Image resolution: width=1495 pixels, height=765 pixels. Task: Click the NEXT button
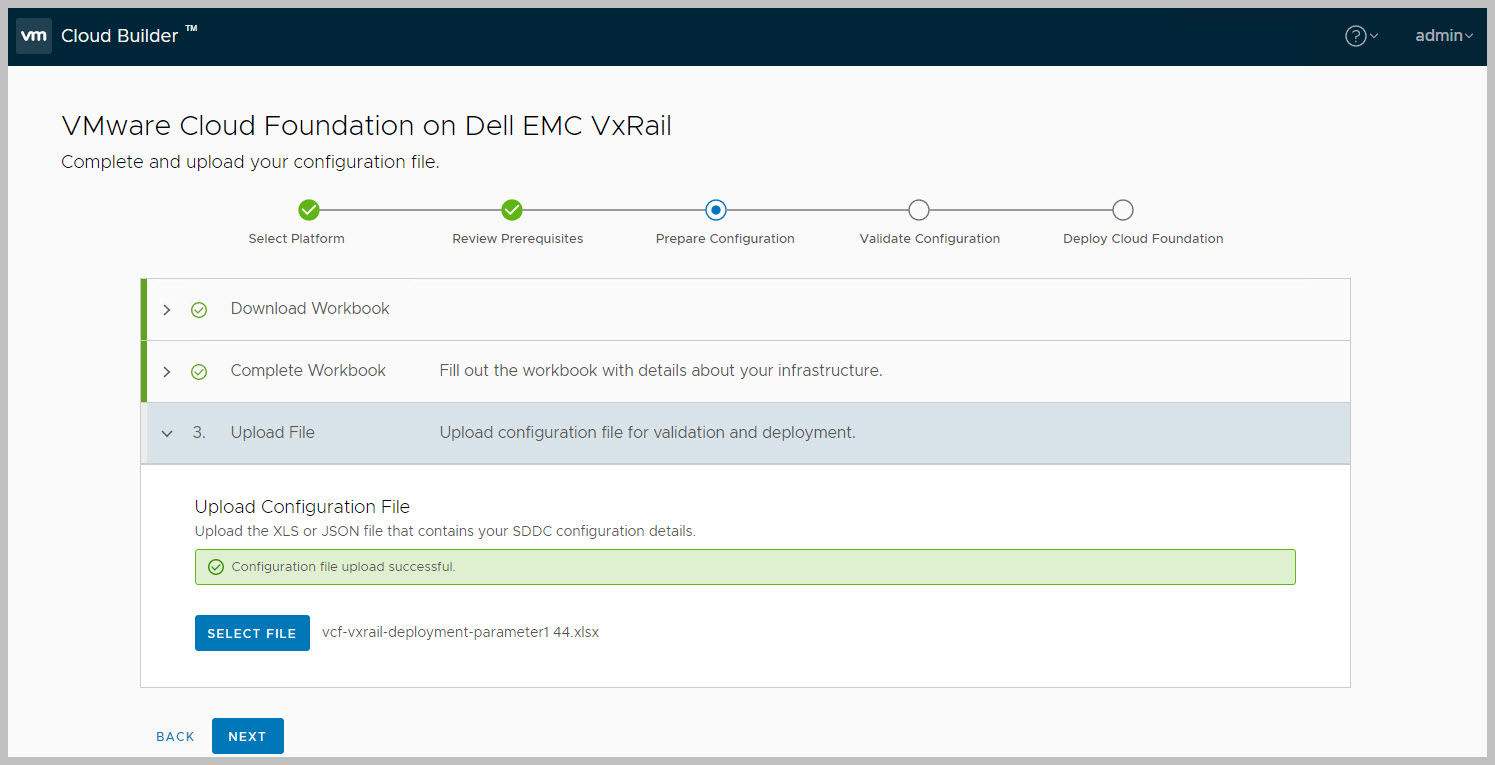(x=247, y=736)
